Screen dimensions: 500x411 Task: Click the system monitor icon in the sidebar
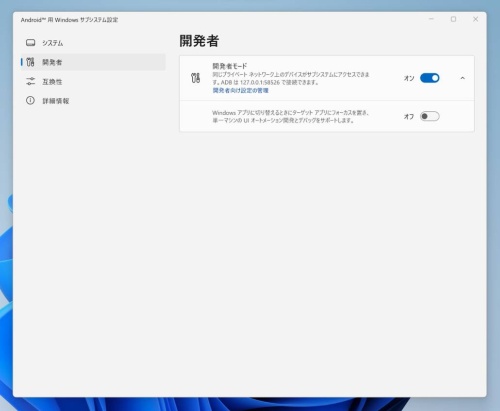30,43
